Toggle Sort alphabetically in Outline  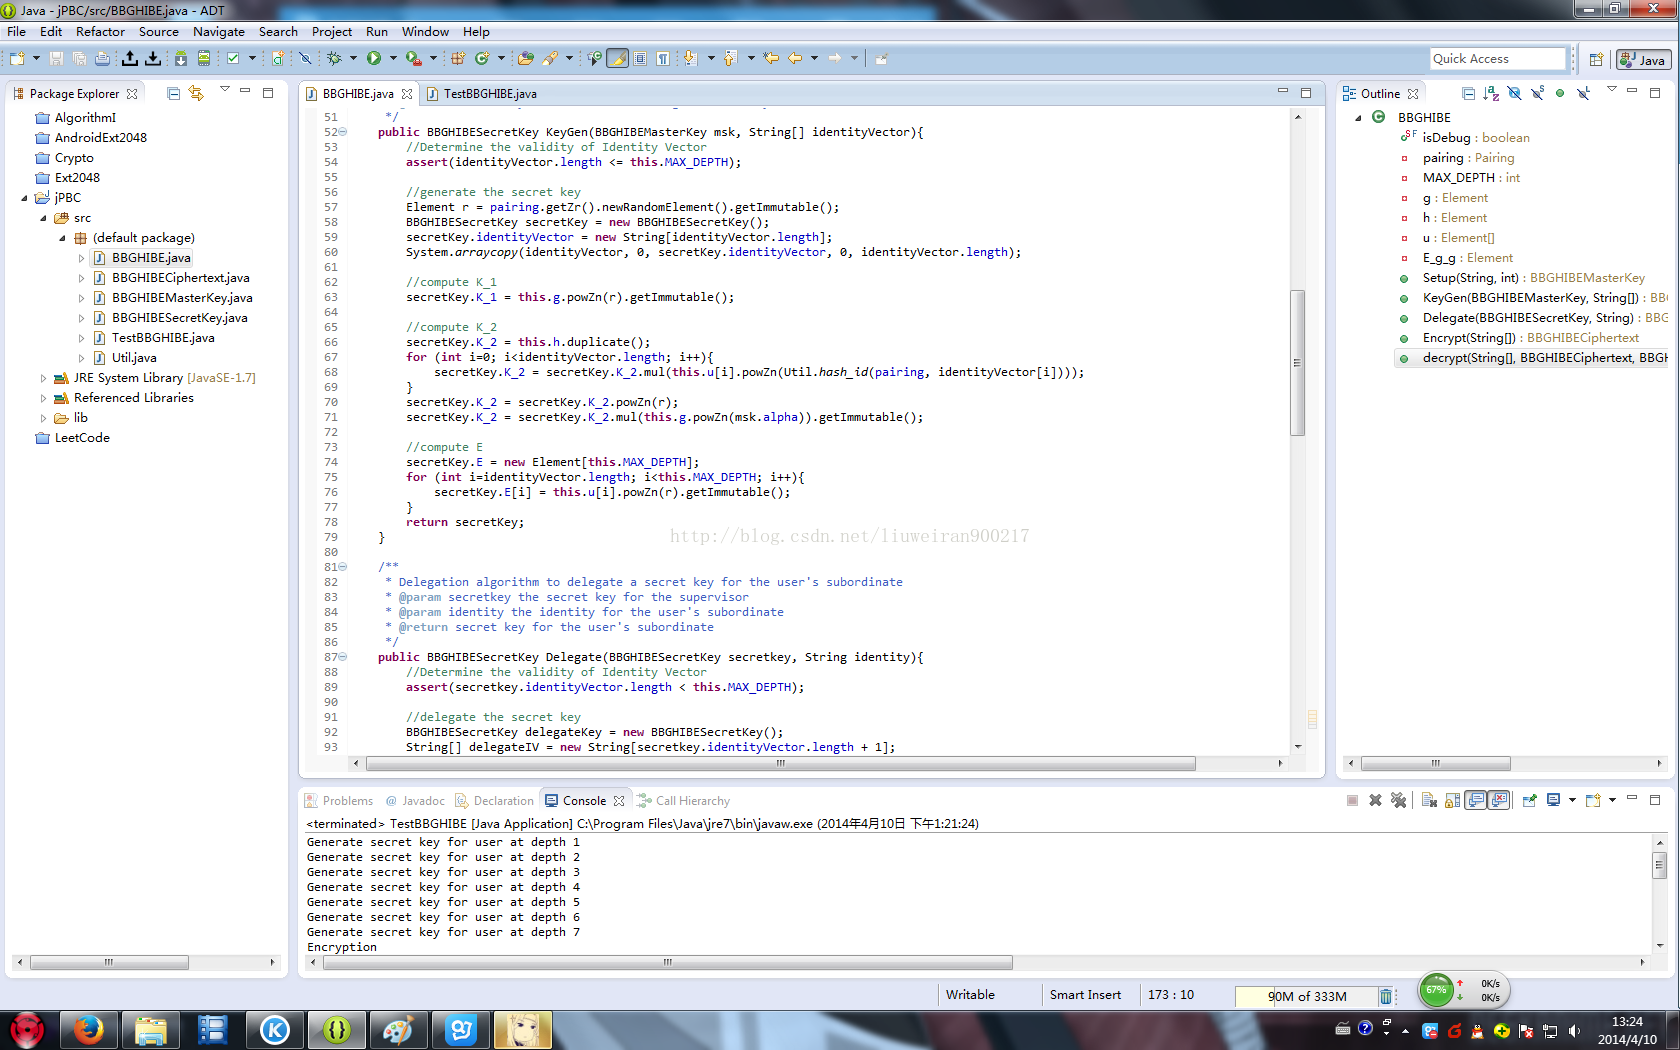[1491, 93]
